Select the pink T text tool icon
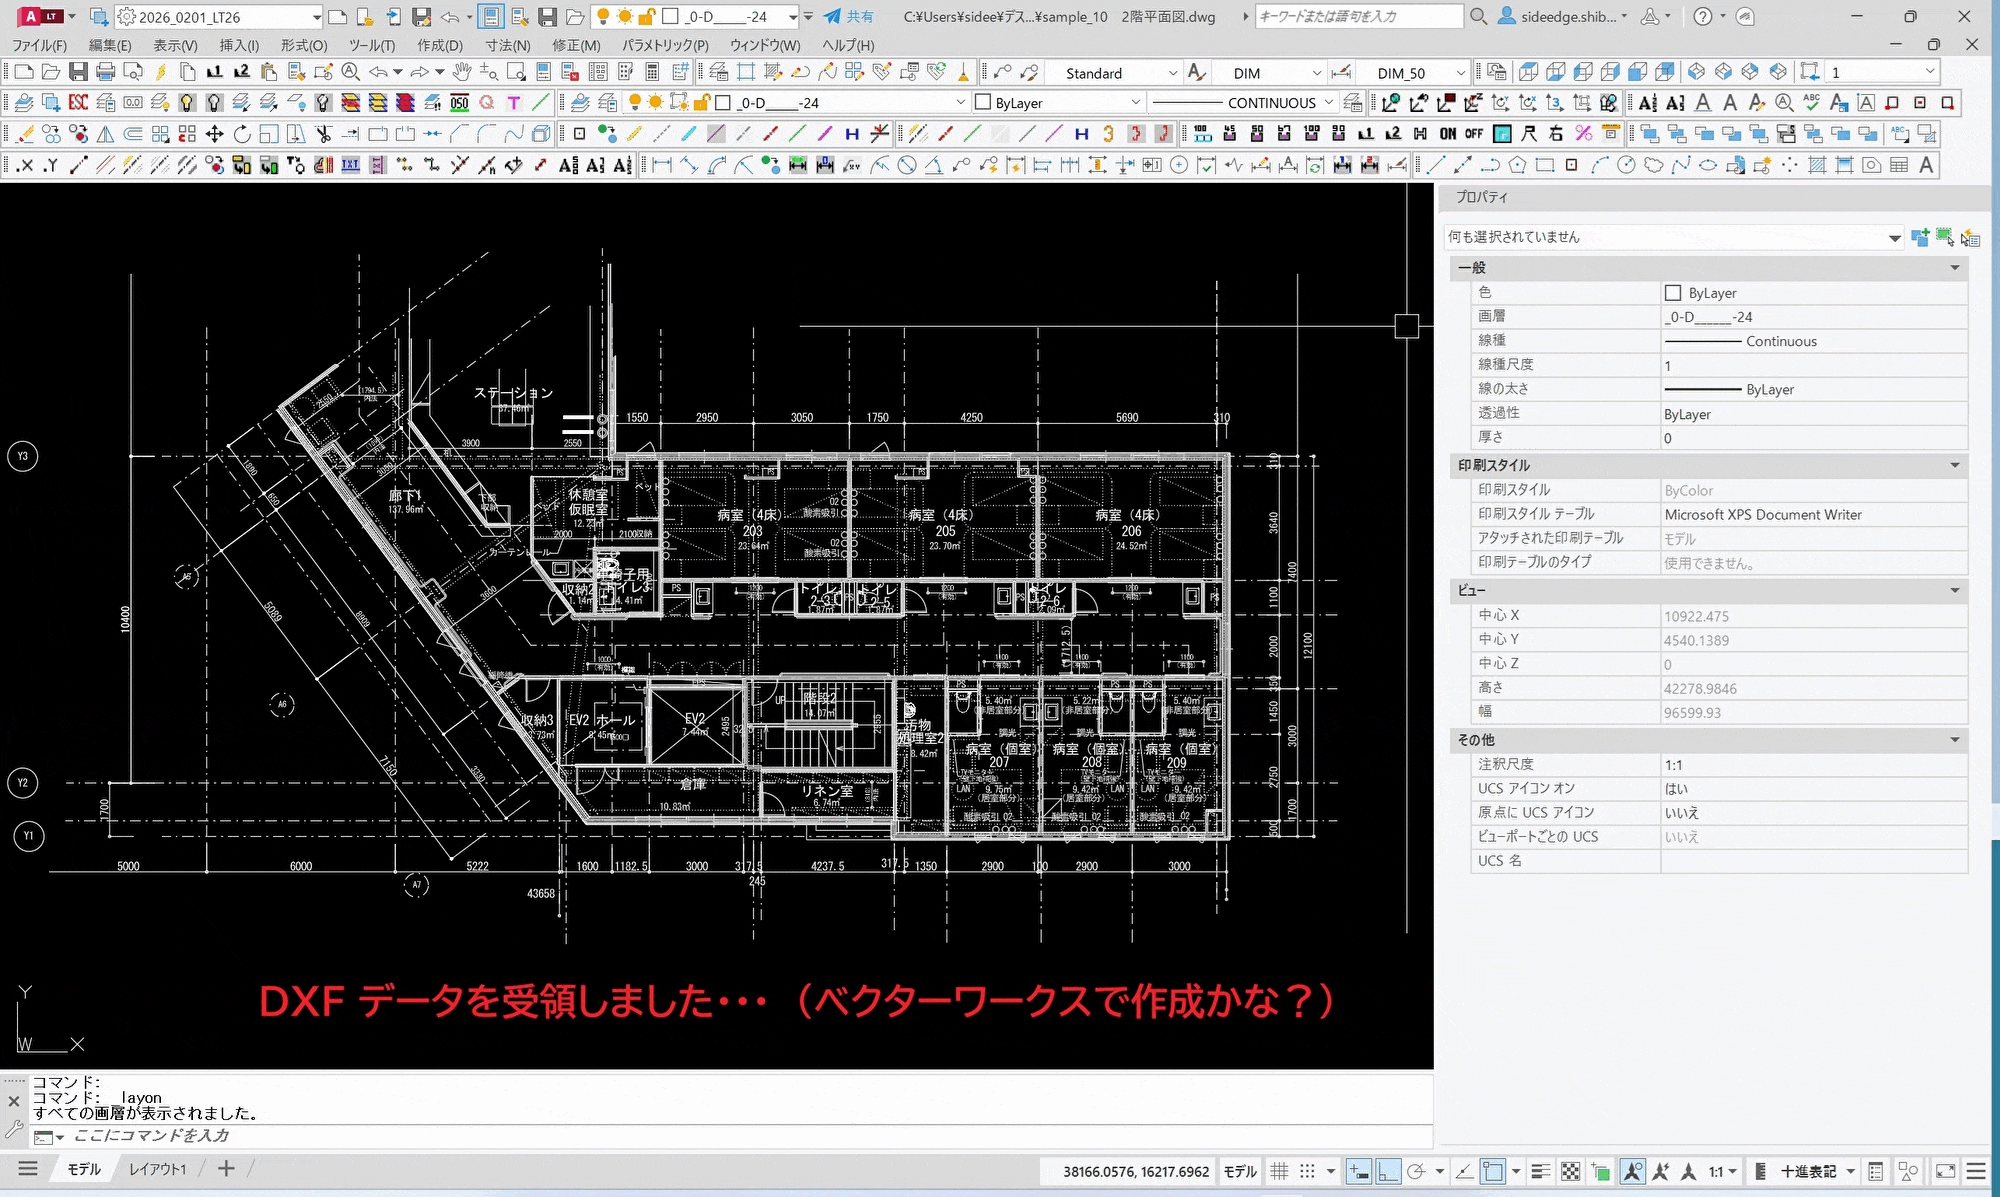The width and height of the screenshot is (2000, 1197). 514,102
